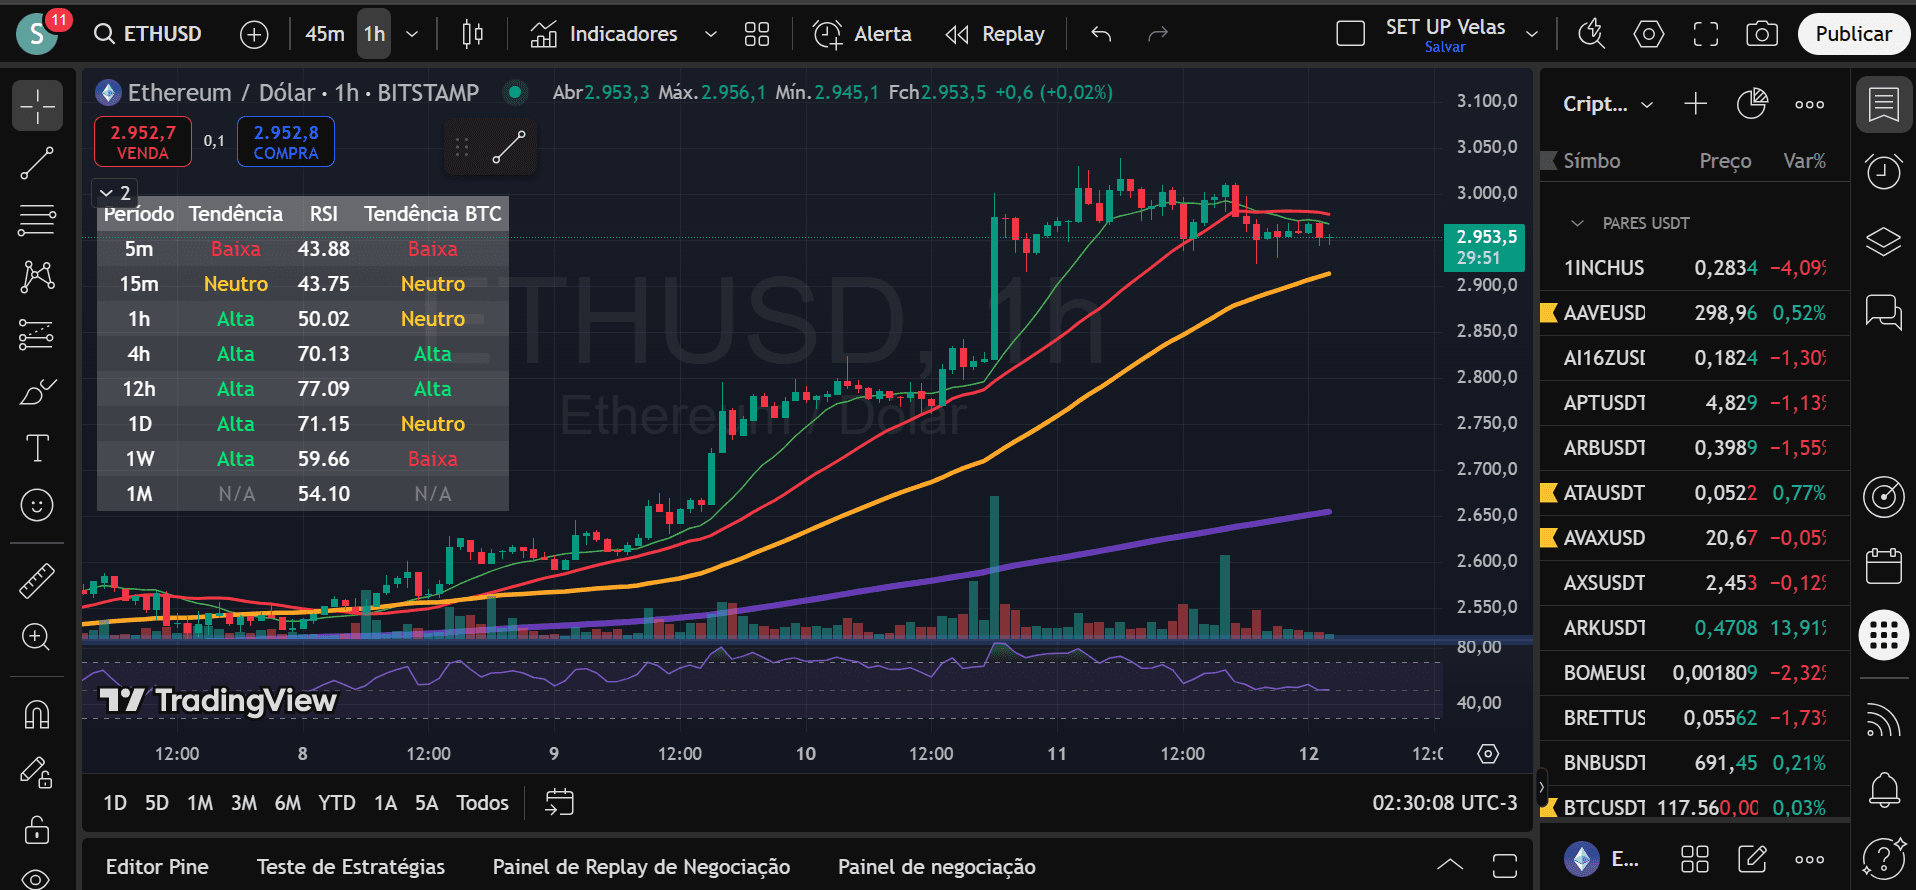Select line tool in floating toolbar
Screen dimensions: 1916x890
[x=508, y=148]
